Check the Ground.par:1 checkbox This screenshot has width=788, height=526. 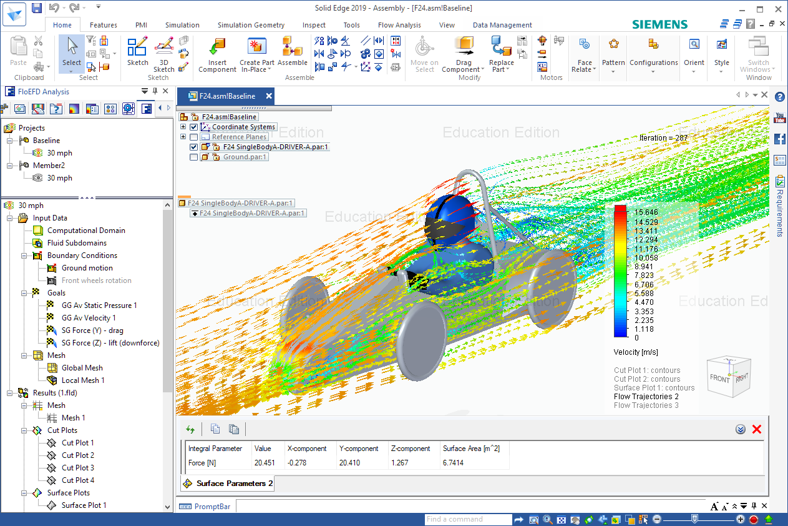[x=193, y=157]
